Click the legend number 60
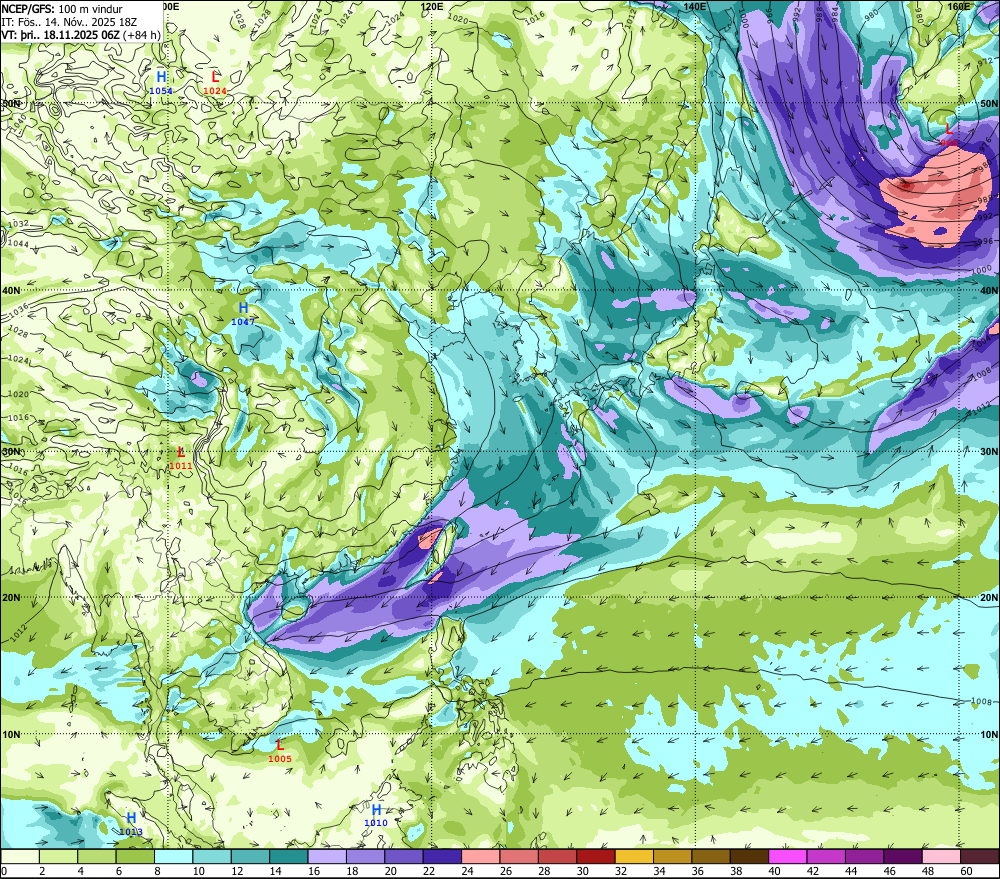 click(x=966, y=871)
